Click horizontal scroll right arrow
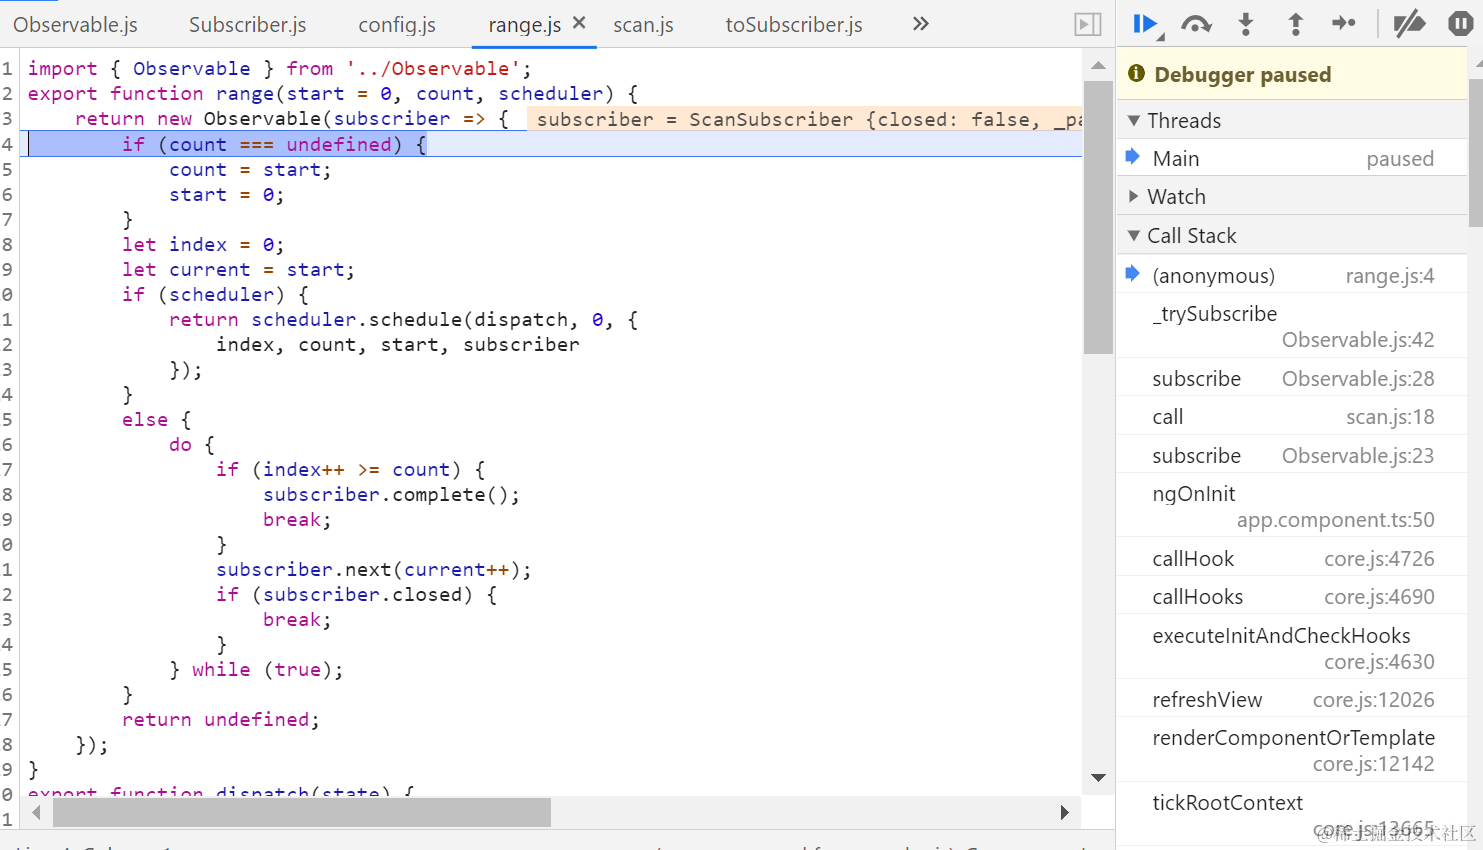The width and height of the screenshot is (1483, 850). 1064,813
